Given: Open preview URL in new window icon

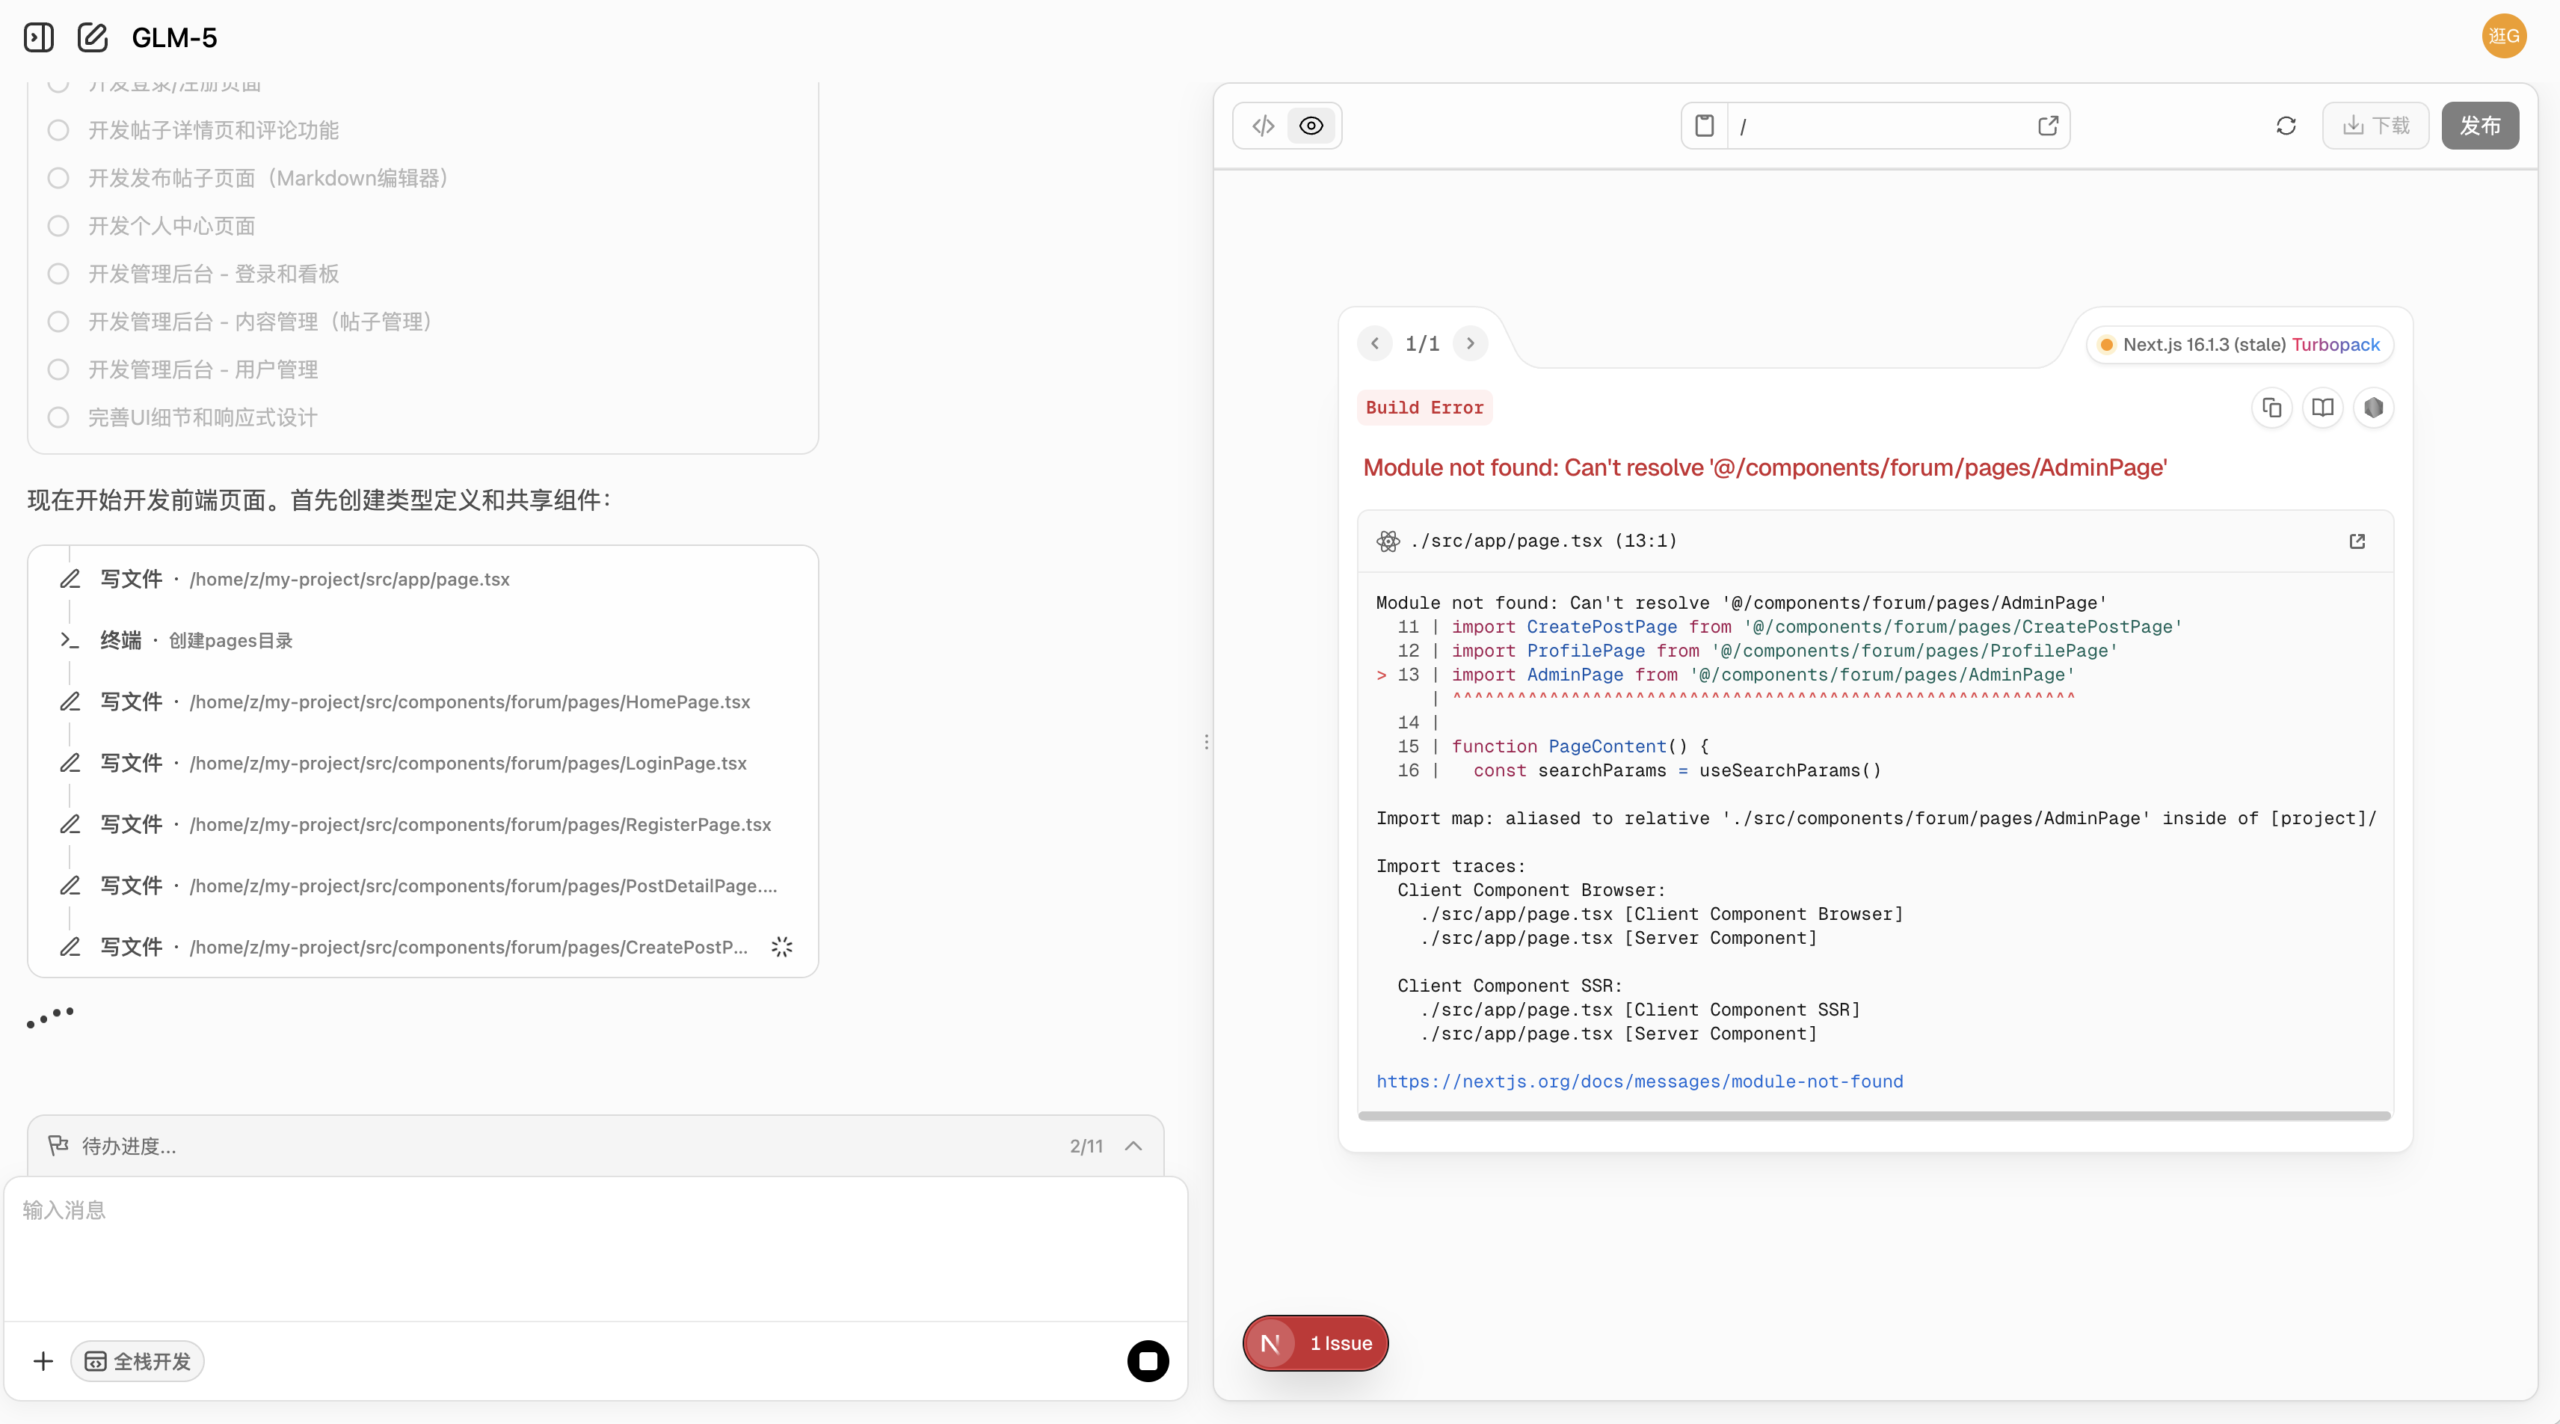Looking at the screenshot, I should coord(2047,126).
